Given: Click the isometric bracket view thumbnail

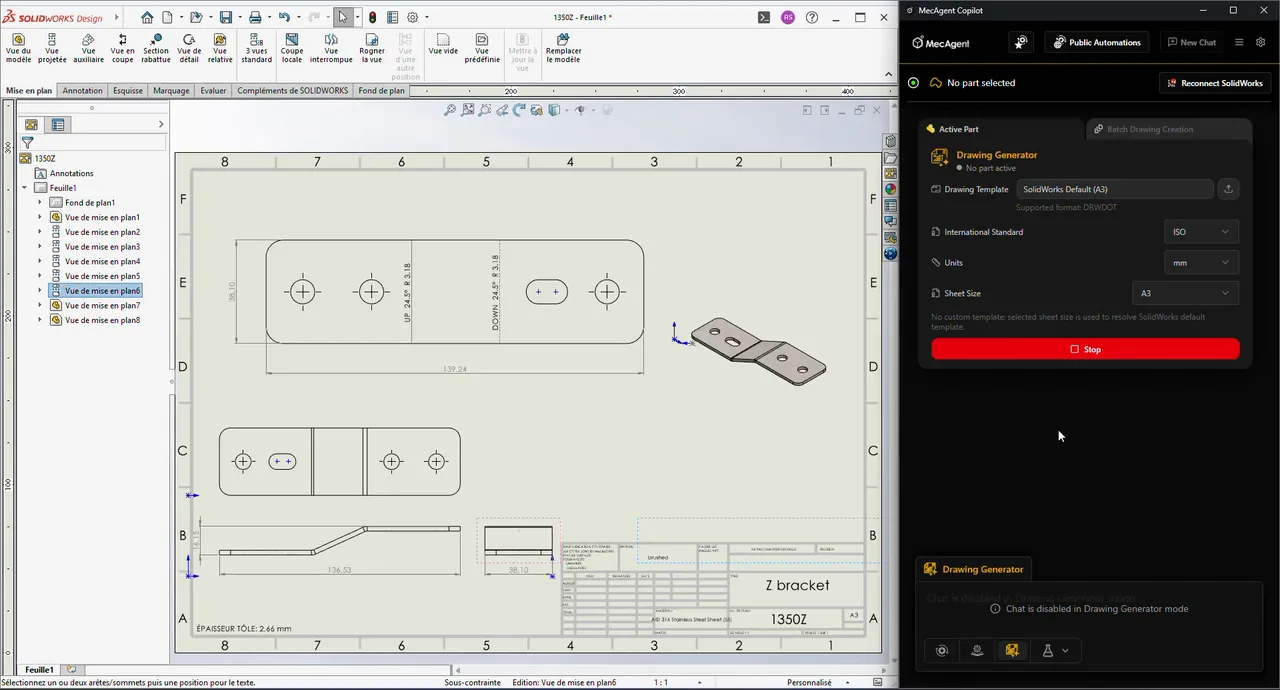Looking at the screenshot, I should pos(759,350).
